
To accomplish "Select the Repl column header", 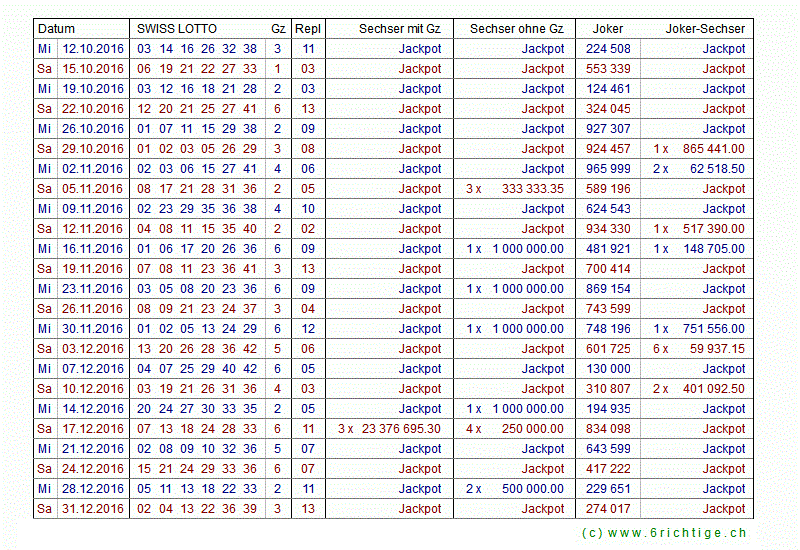I will pos(308,29).
